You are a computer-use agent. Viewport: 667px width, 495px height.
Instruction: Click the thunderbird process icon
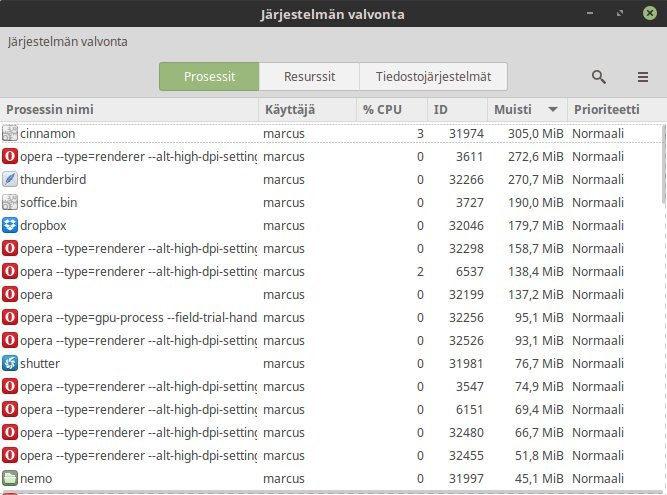pos(10,179)
